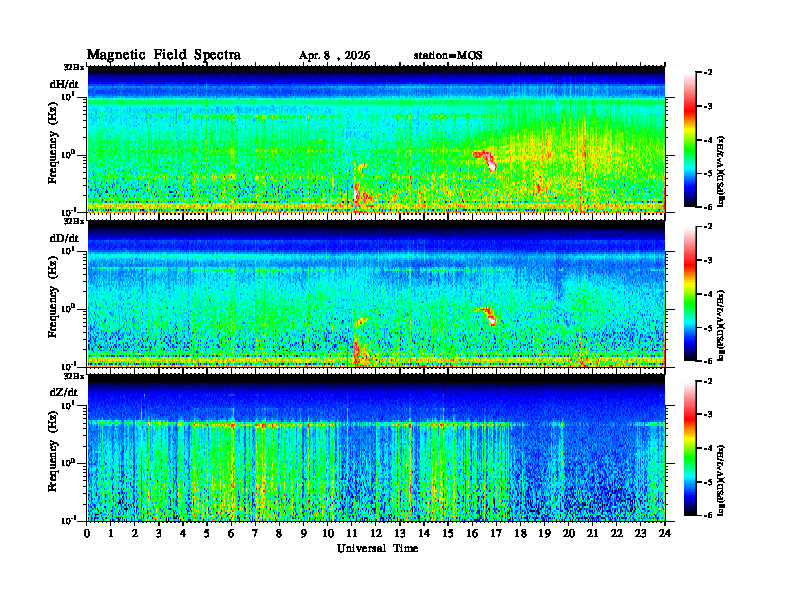
Task: Click hour "14" on the time axis
Action: click(x=424, y=534)
